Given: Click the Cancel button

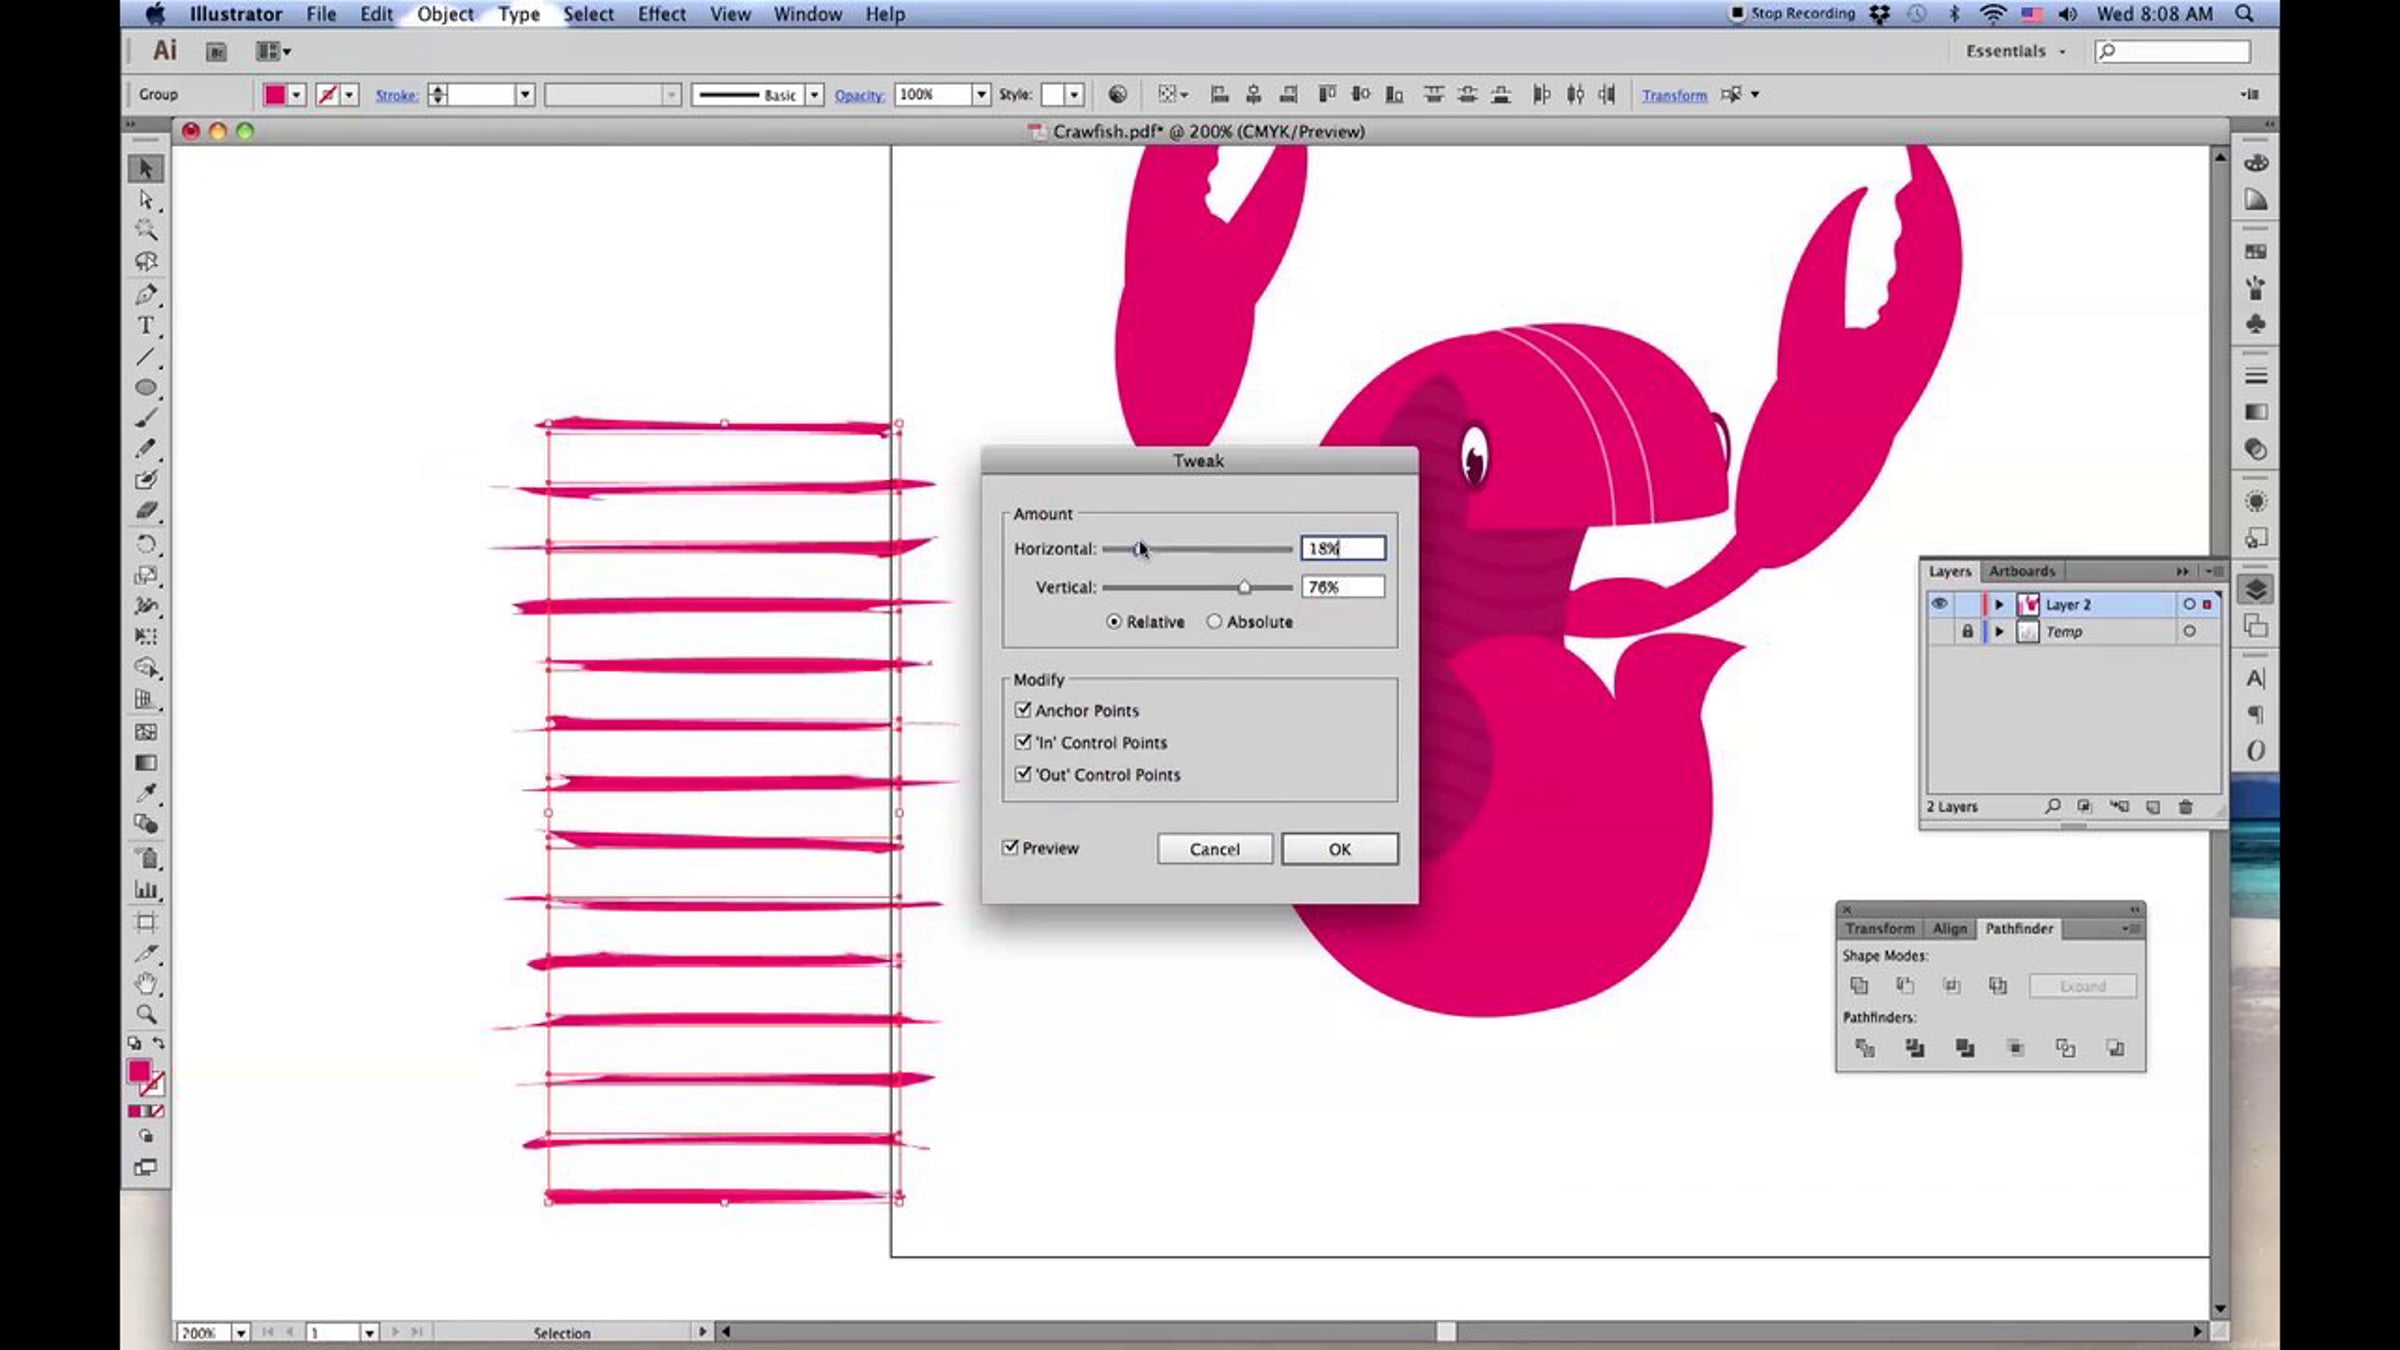Looking at the screenshot, I should pyautogui.click(x=1214, y=849).
